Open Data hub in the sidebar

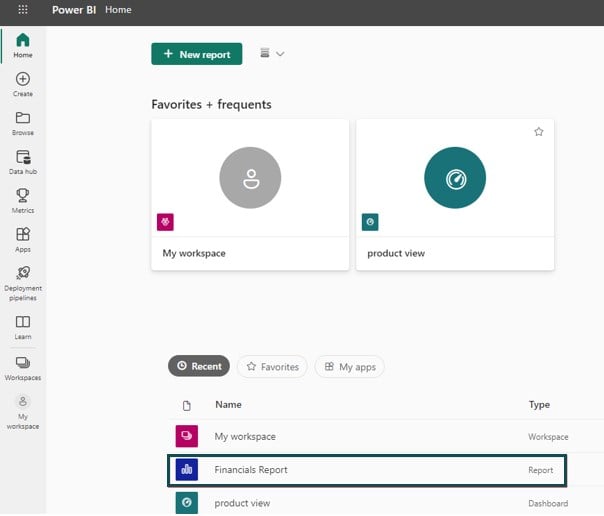tap(23, 162)
